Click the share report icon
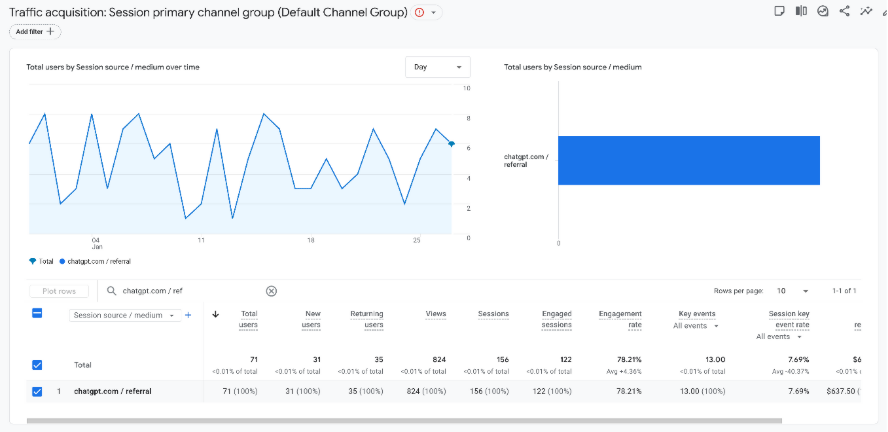 click(x=845, y=11)
